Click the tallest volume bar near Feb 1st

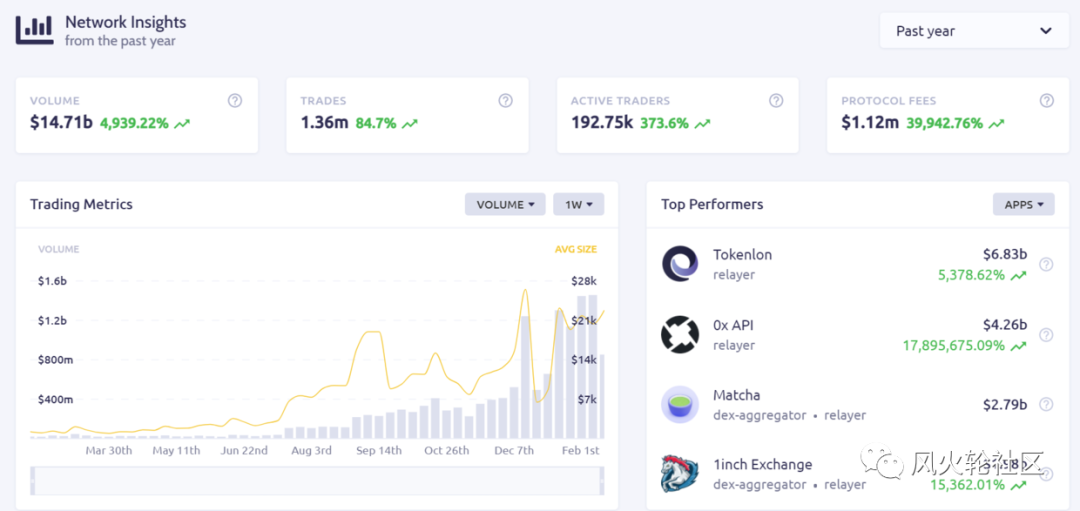point(592,366)
